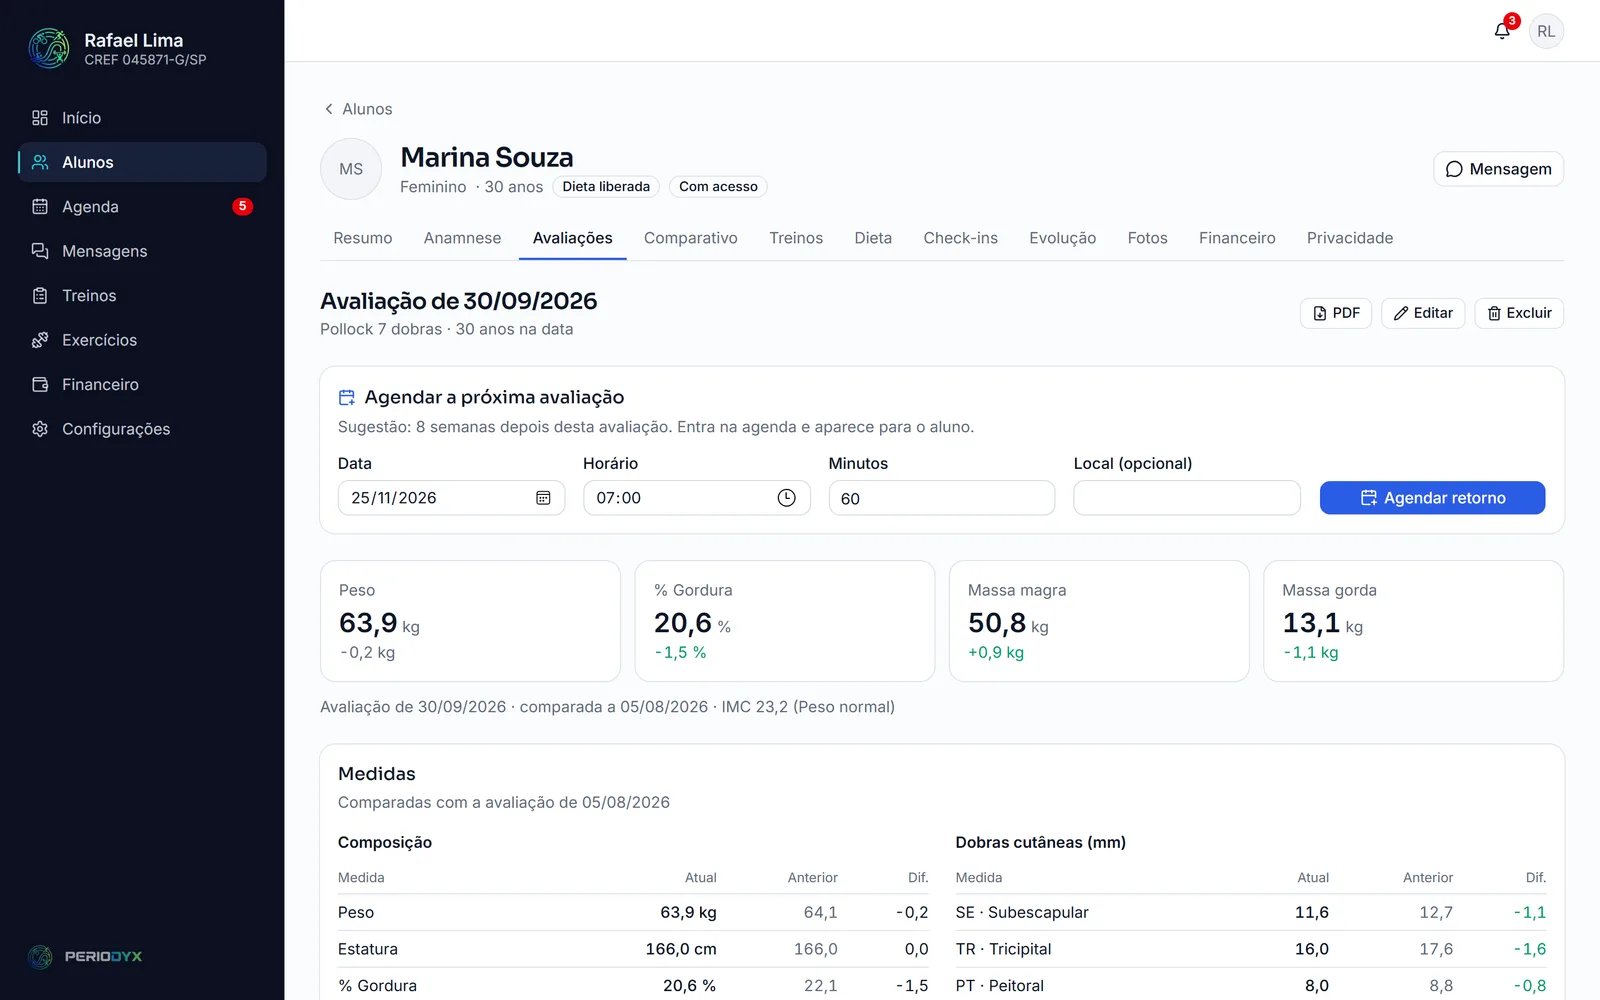This screenshot has width=1600, height=1000.
Task: Click the Peso card value 63,9
Action: point(368,623)
